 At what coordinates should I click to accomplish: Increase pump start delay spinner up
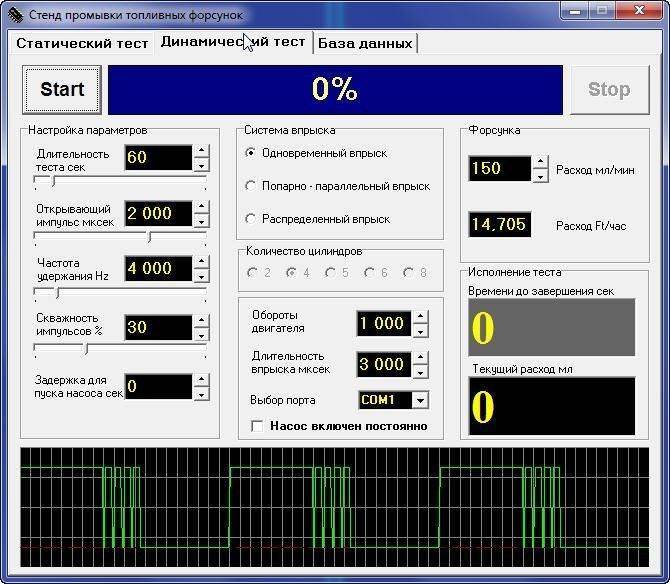[x=202, y=380]
